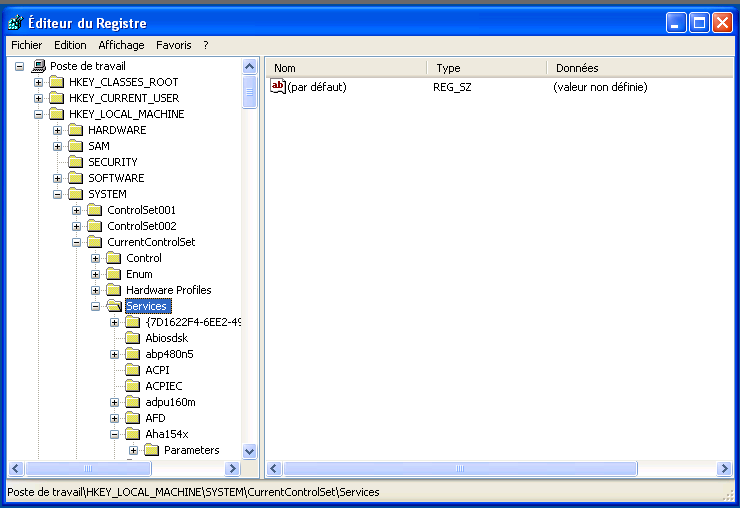Click the values pane scroll-right arrow
Screen dimensions: 740x508
[x=723, y=469]
